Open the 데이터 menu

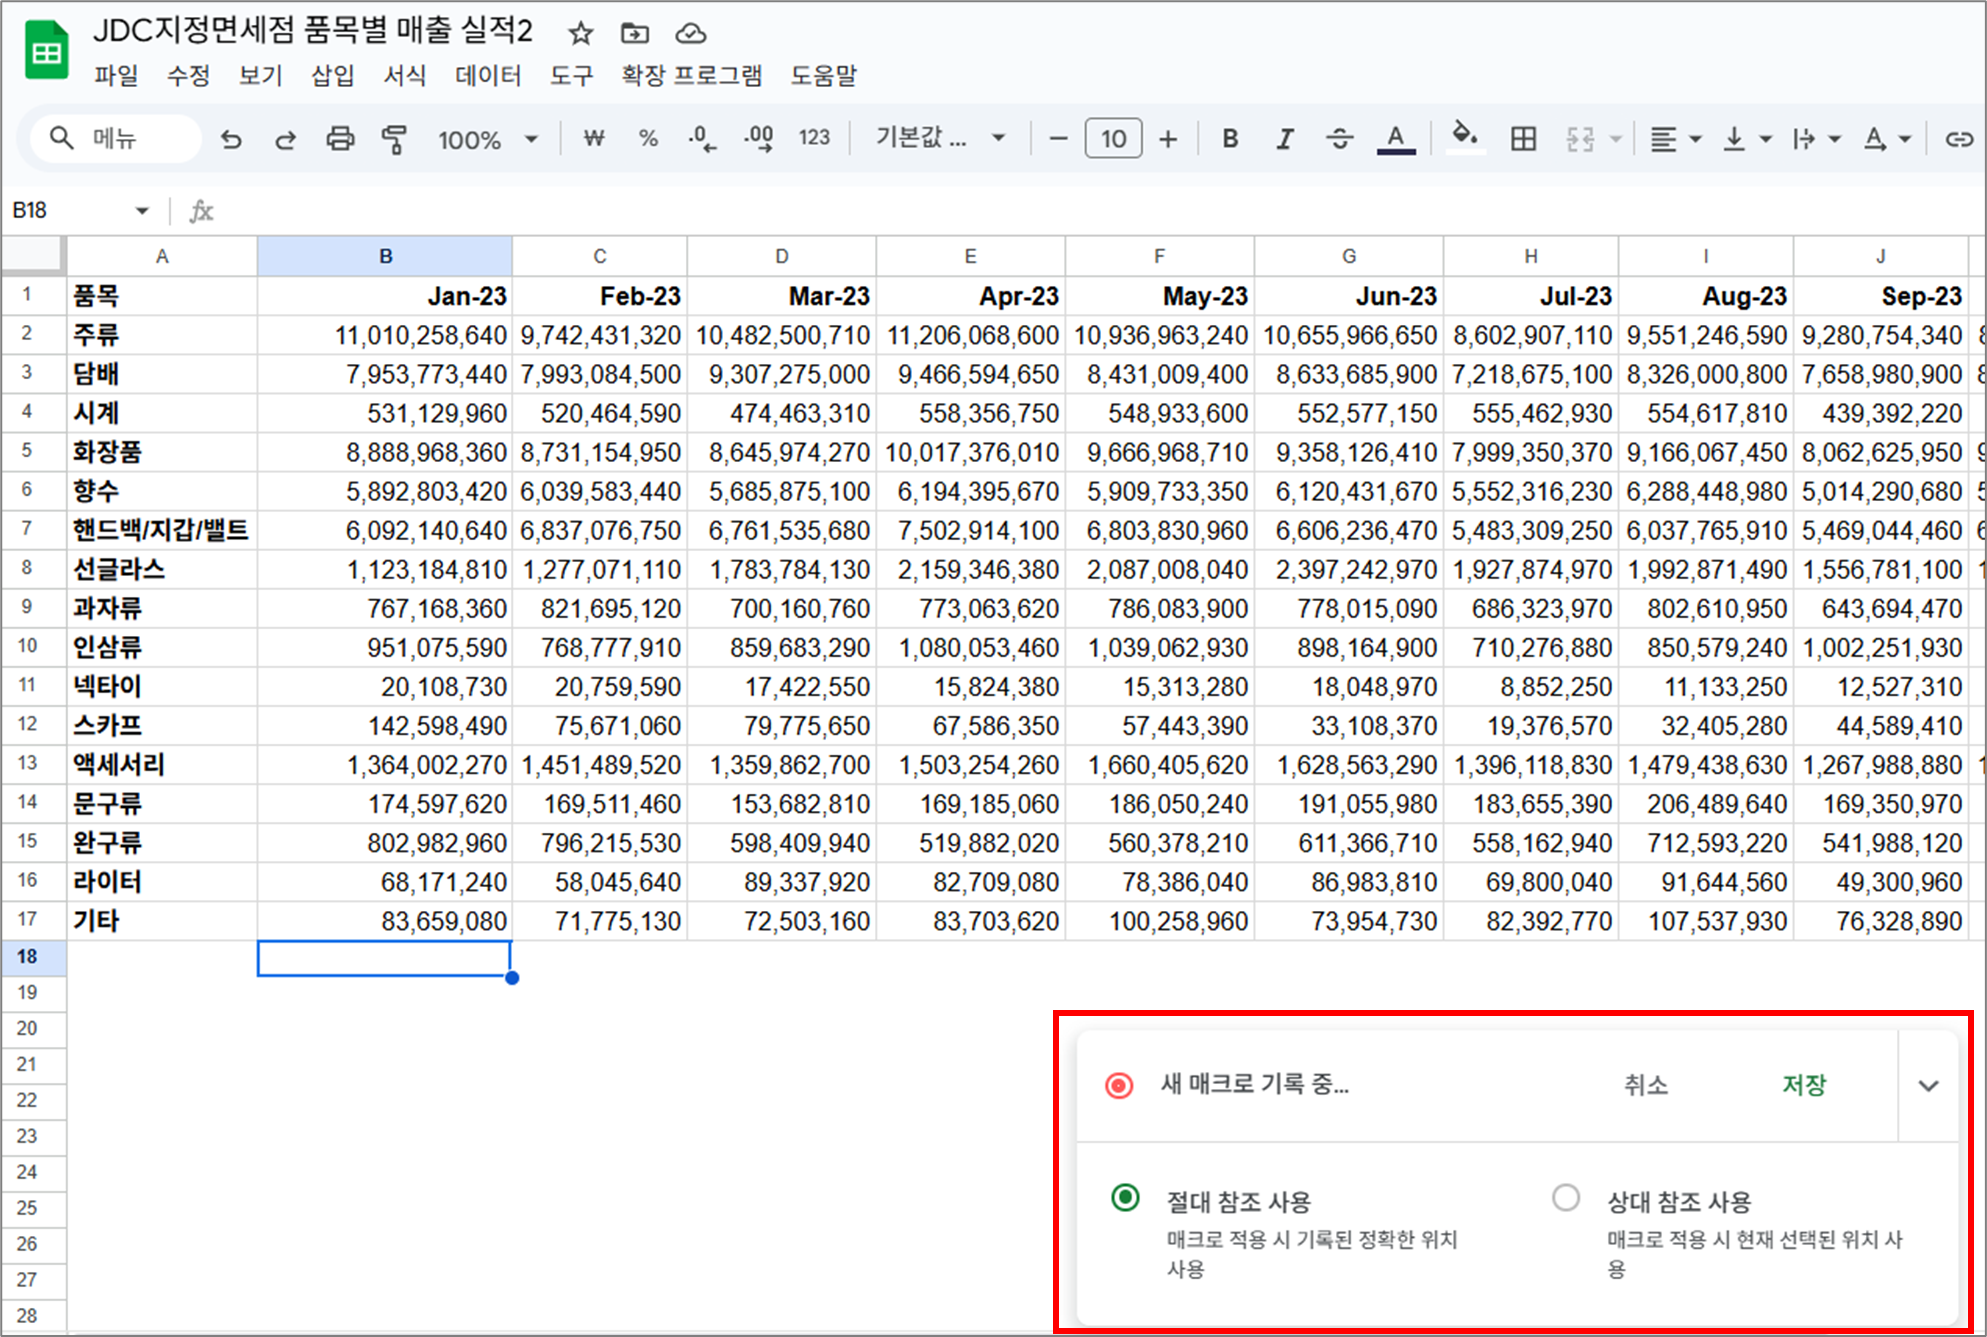coord(487,76)
